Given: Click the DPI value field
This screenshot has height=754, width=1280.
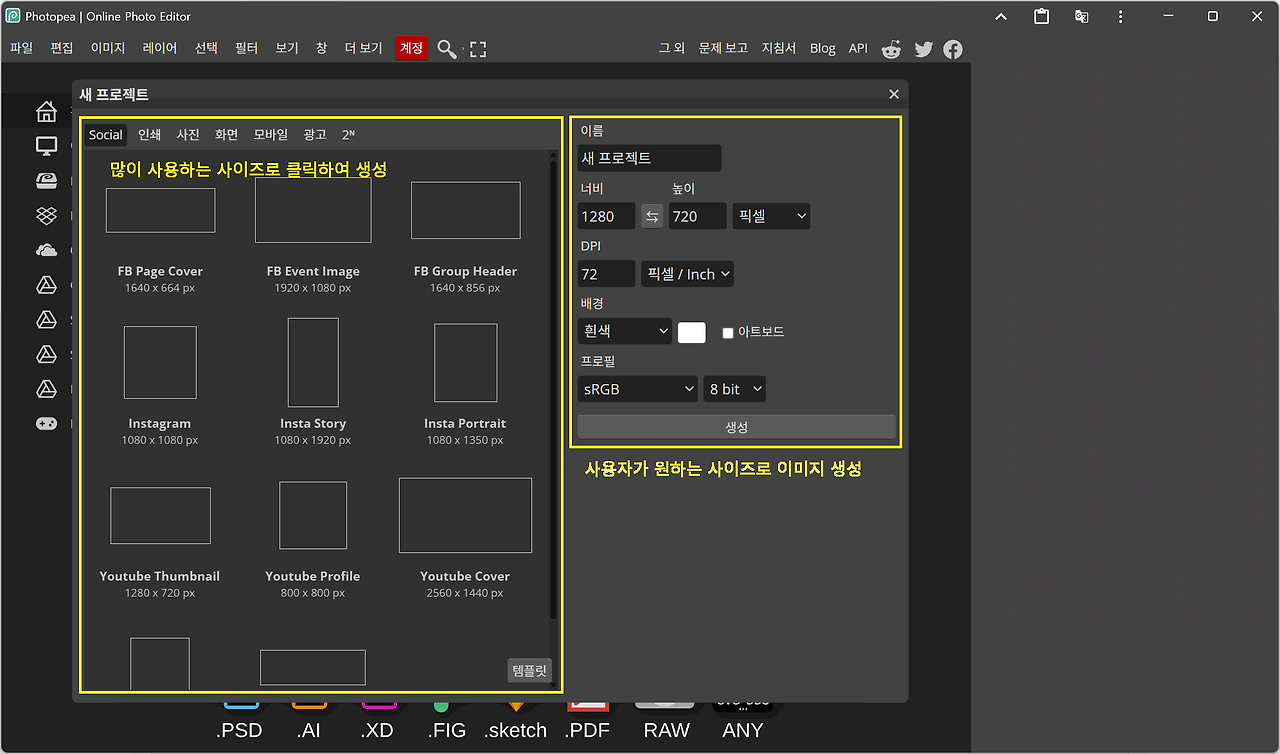Looking at the screenshot, I should tap(607, 274).
